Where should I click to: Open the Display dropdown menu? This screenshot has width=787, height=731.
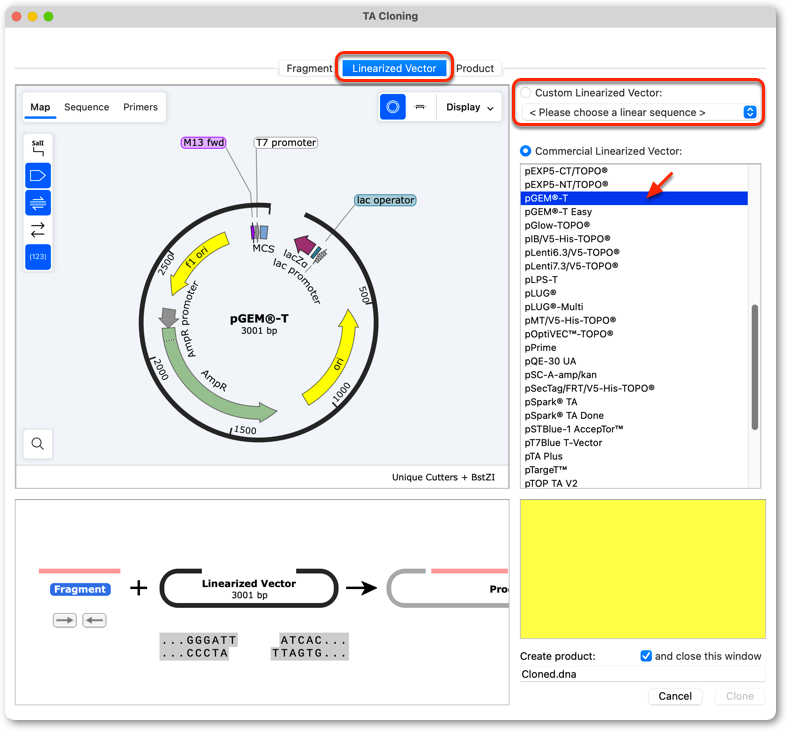(470, 107)
